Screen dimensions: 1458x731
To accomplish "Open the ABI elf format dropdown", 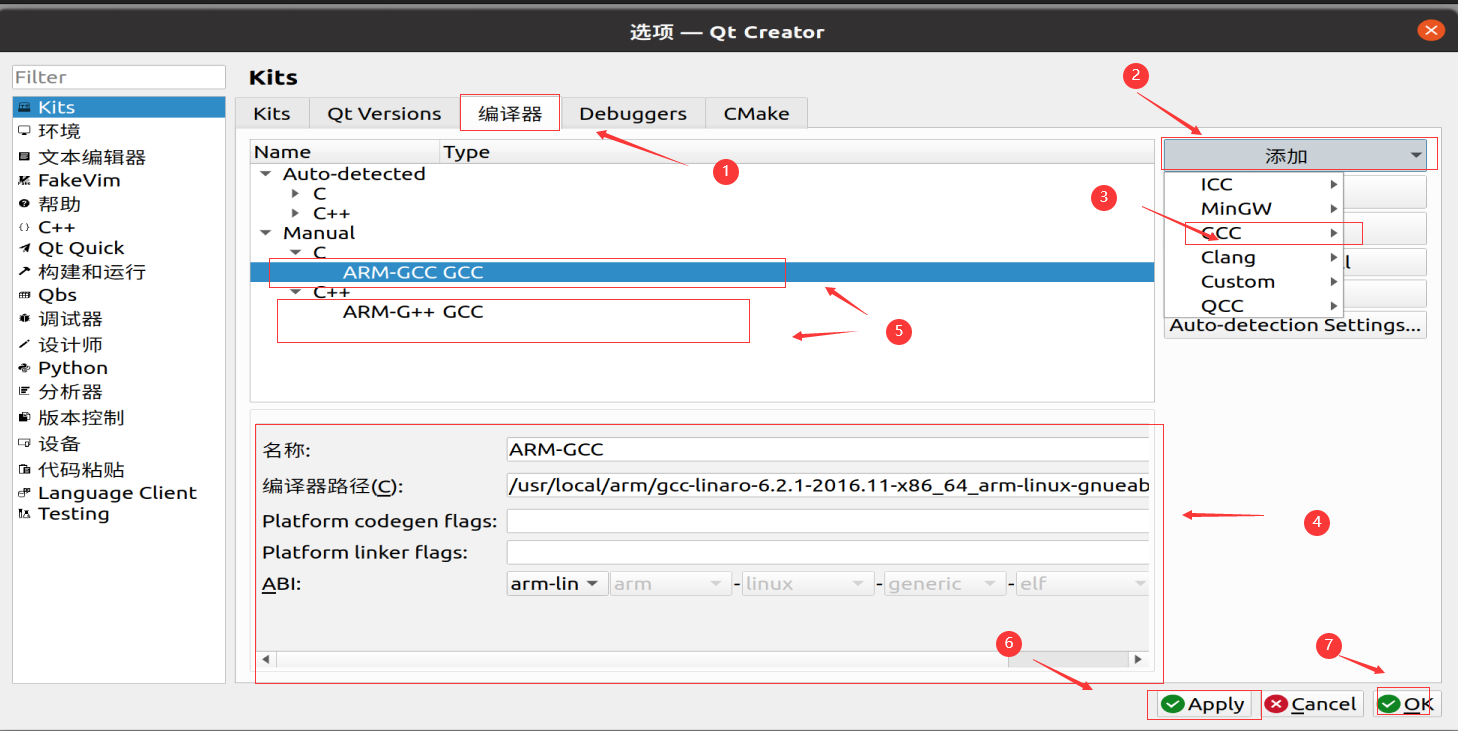I will pos(1082,584).
